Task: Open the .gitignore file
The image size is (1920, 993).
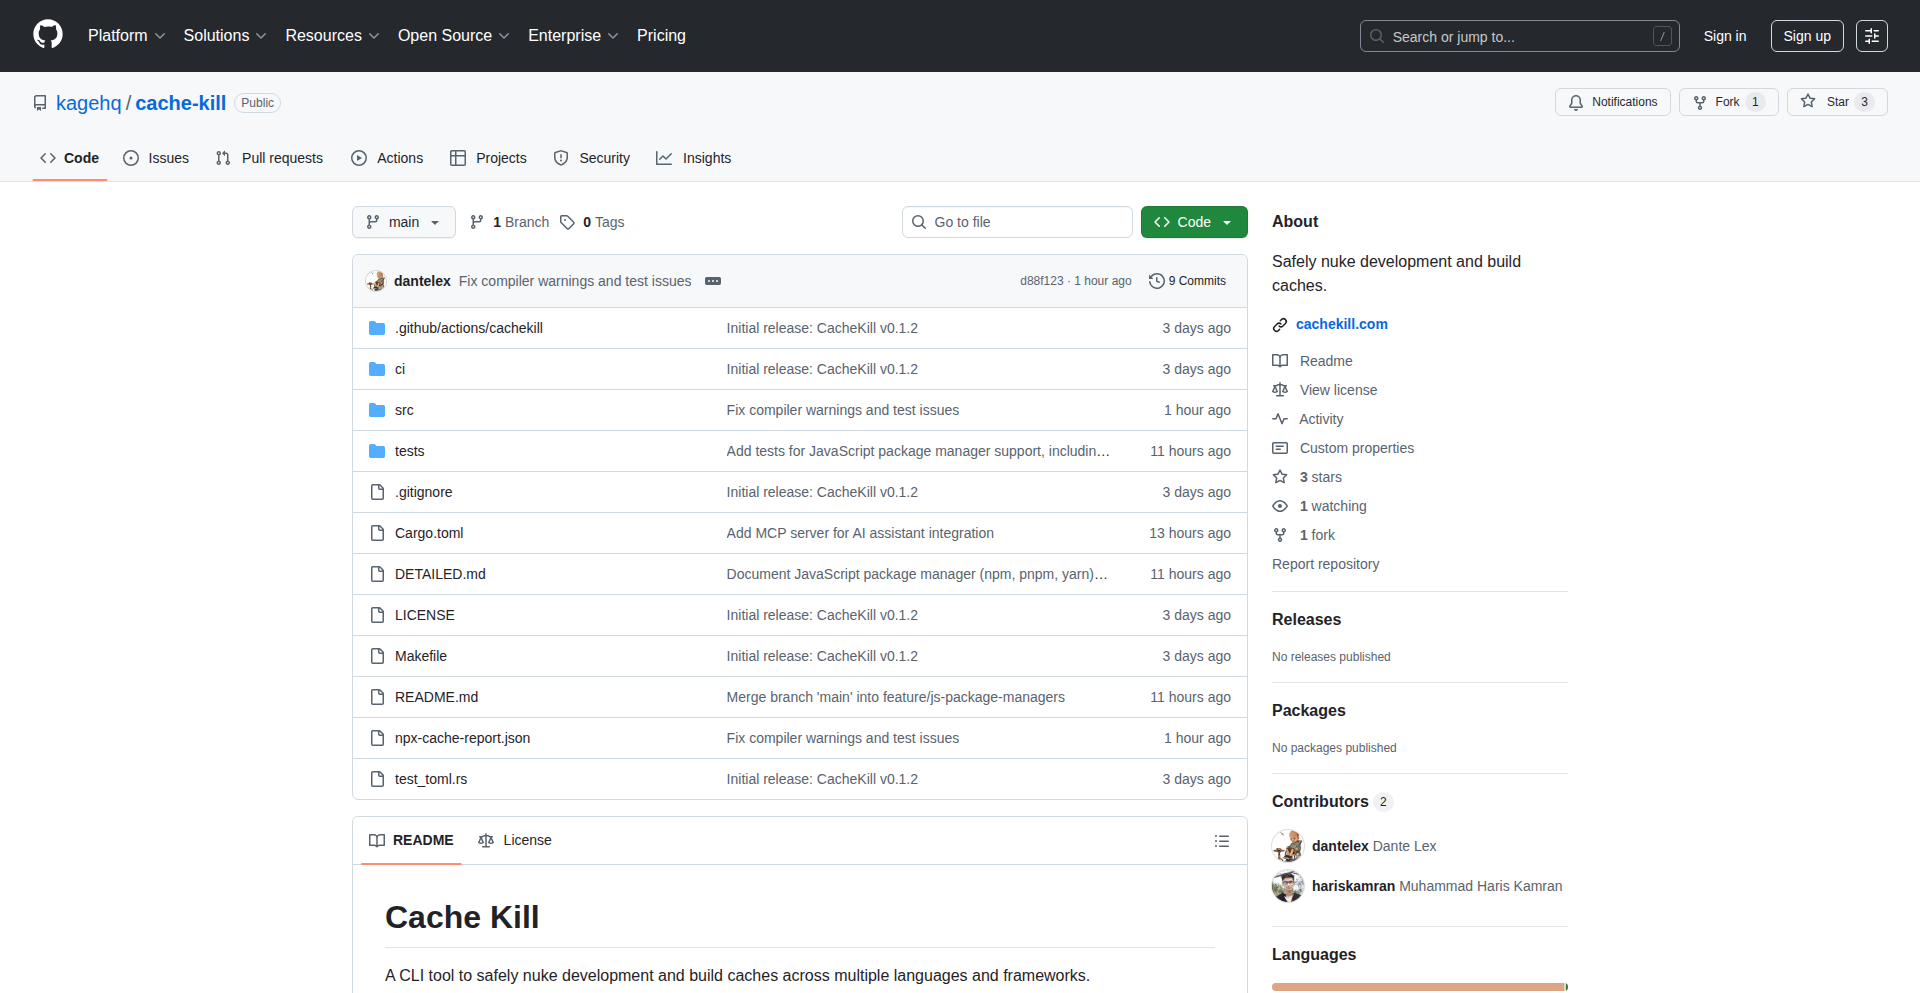Action: [423, 492]
